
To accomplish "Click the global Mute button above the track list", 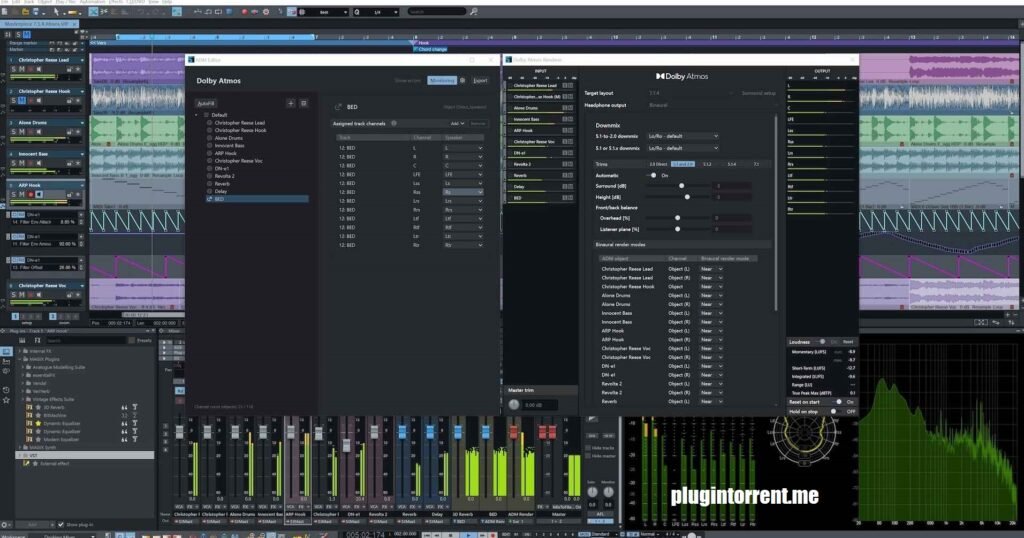I will [x=26, y=35].
